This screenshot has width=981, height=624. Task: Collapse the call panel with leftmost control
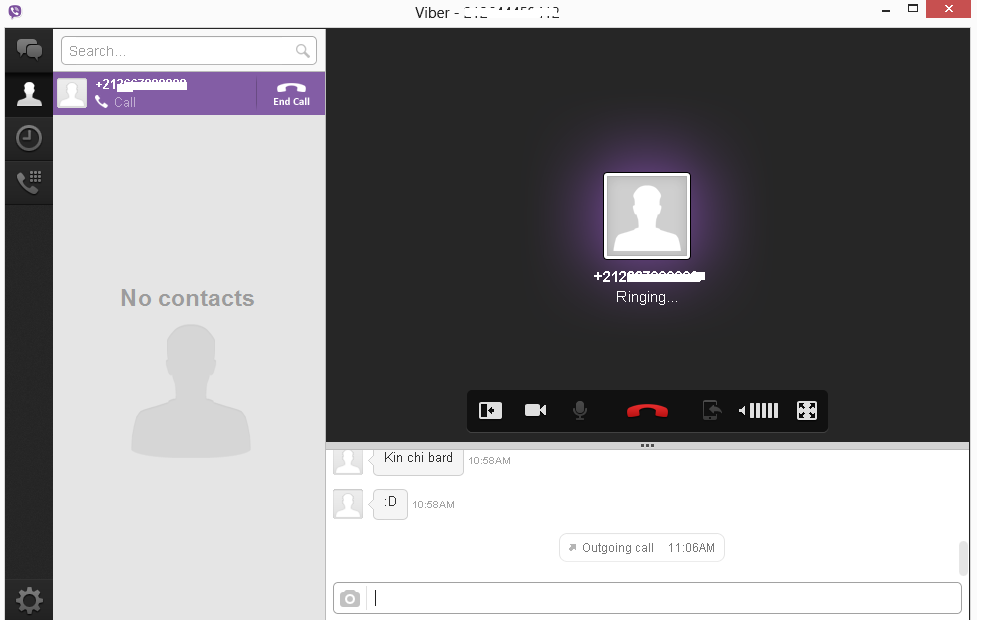[x=489, y=410]
